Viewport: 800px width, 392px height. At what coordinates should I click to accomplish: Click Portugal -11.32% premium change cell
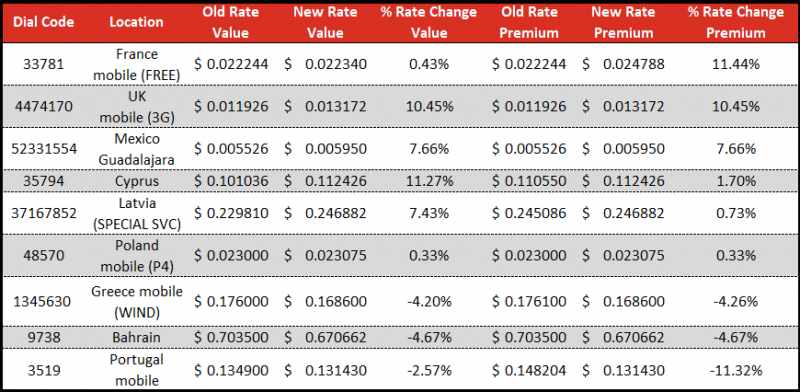click(735, 370)
